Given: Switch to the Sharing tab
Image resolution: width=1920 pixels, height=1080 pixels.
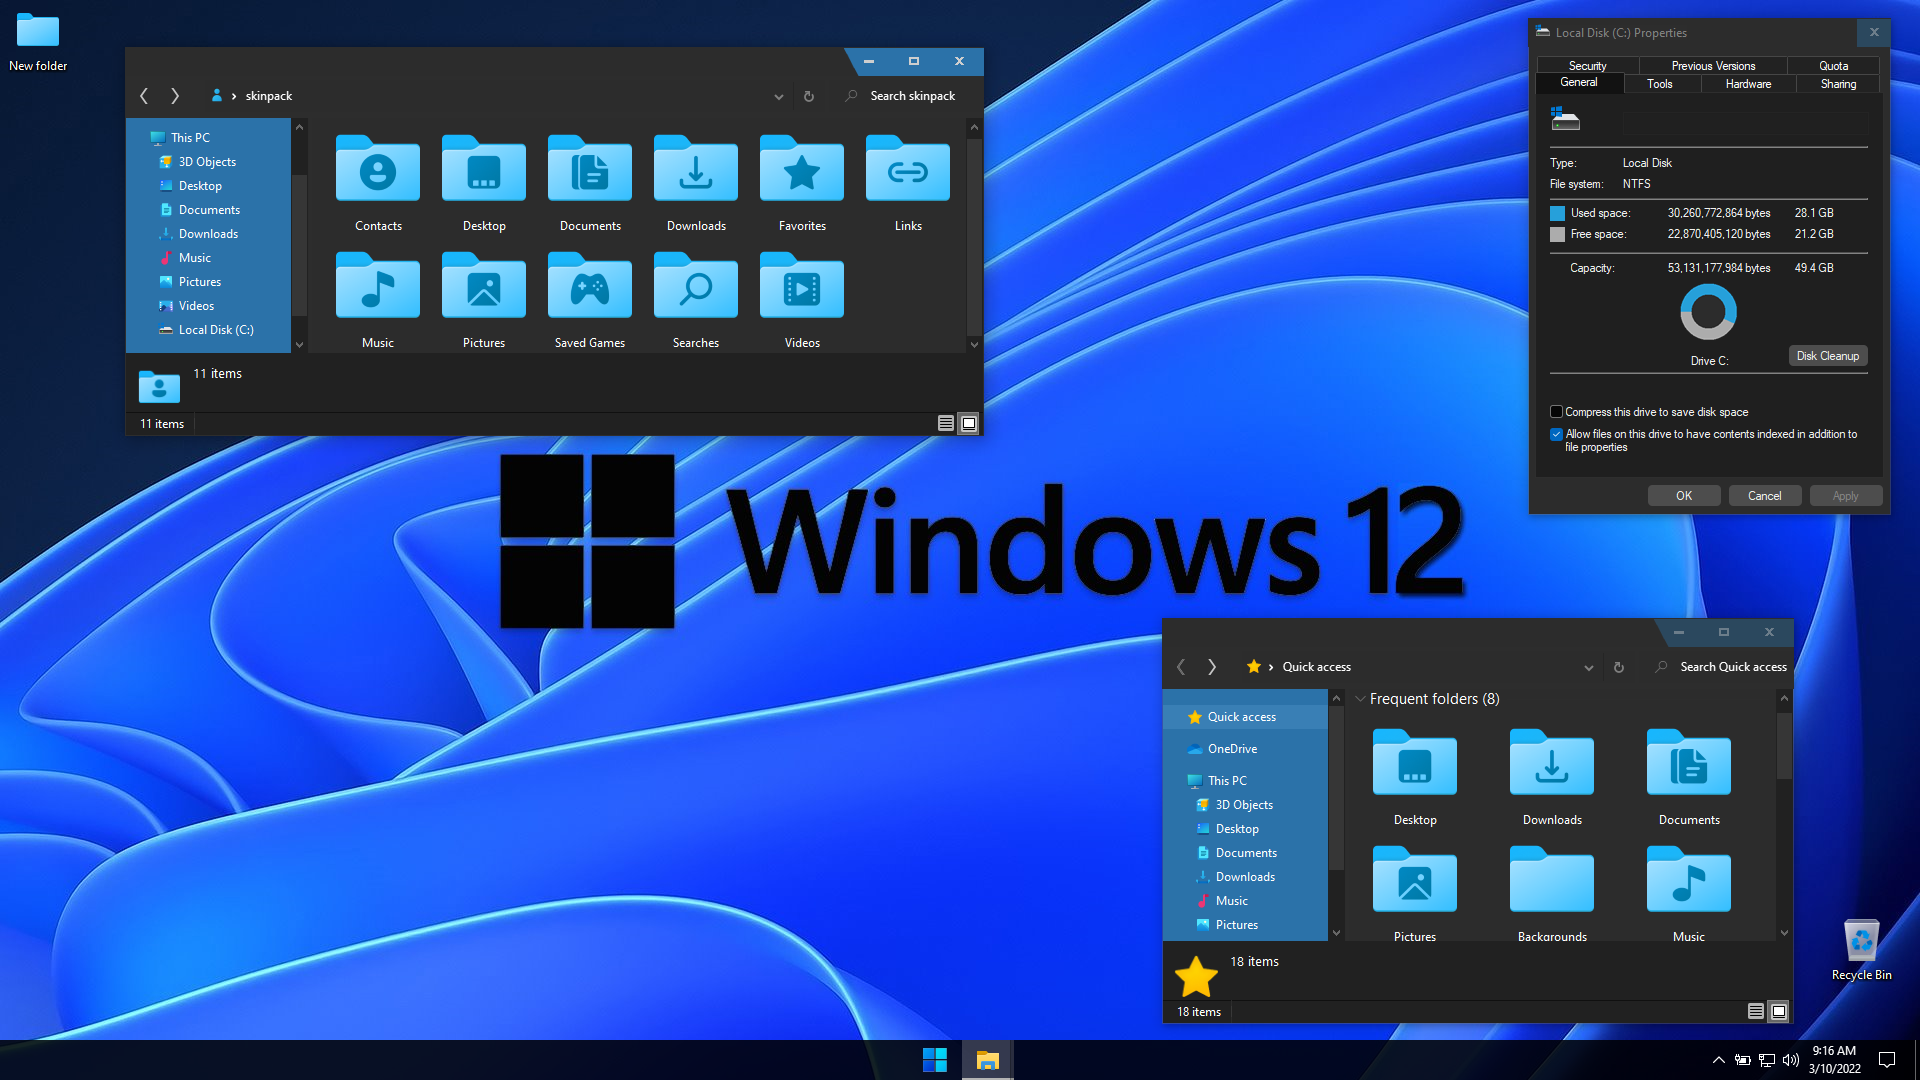Looking at the screenshot, I should coord(1838,84).
